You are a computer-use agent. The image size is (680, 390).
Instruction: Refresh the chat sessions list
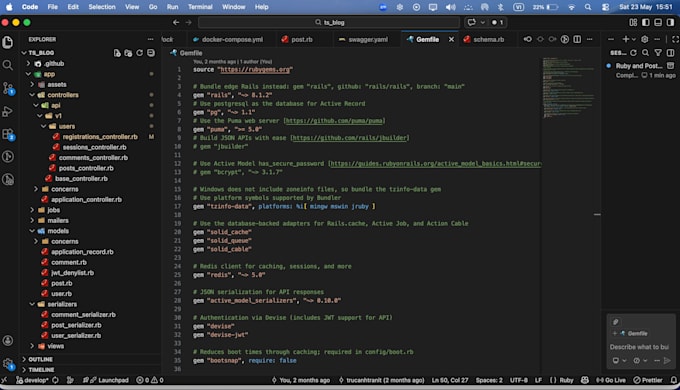(x=634, y=52)
